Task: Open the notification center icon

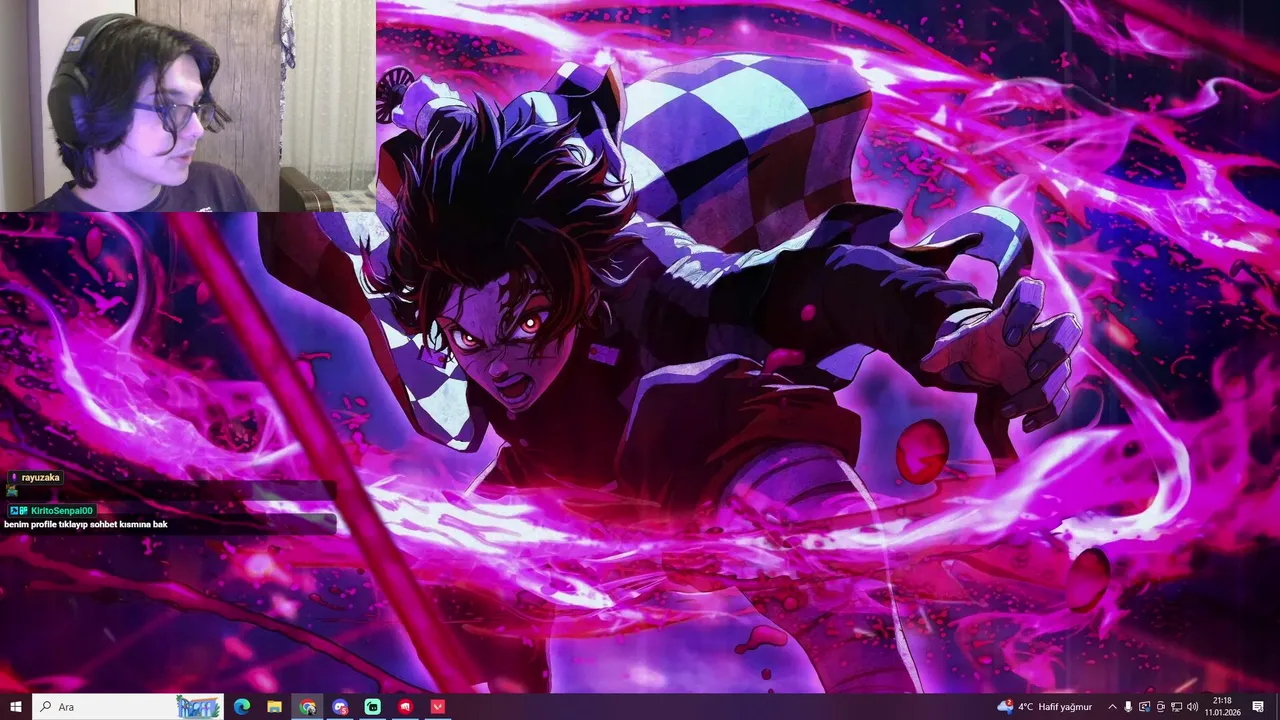Action: pyautogui.click(x=1258, y=707)
